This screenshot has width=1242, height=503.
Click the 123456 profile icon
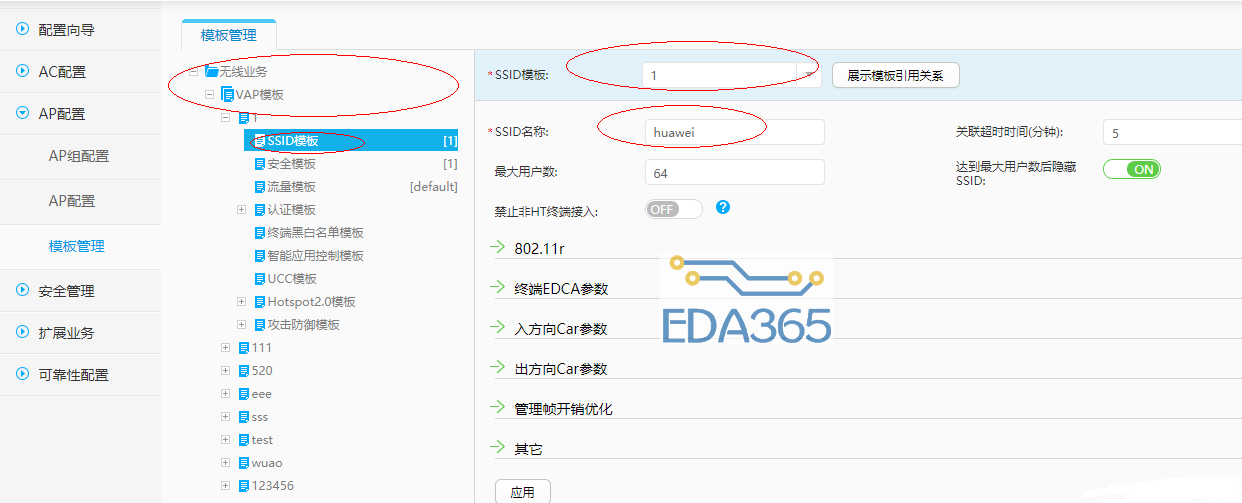[244, 486]
